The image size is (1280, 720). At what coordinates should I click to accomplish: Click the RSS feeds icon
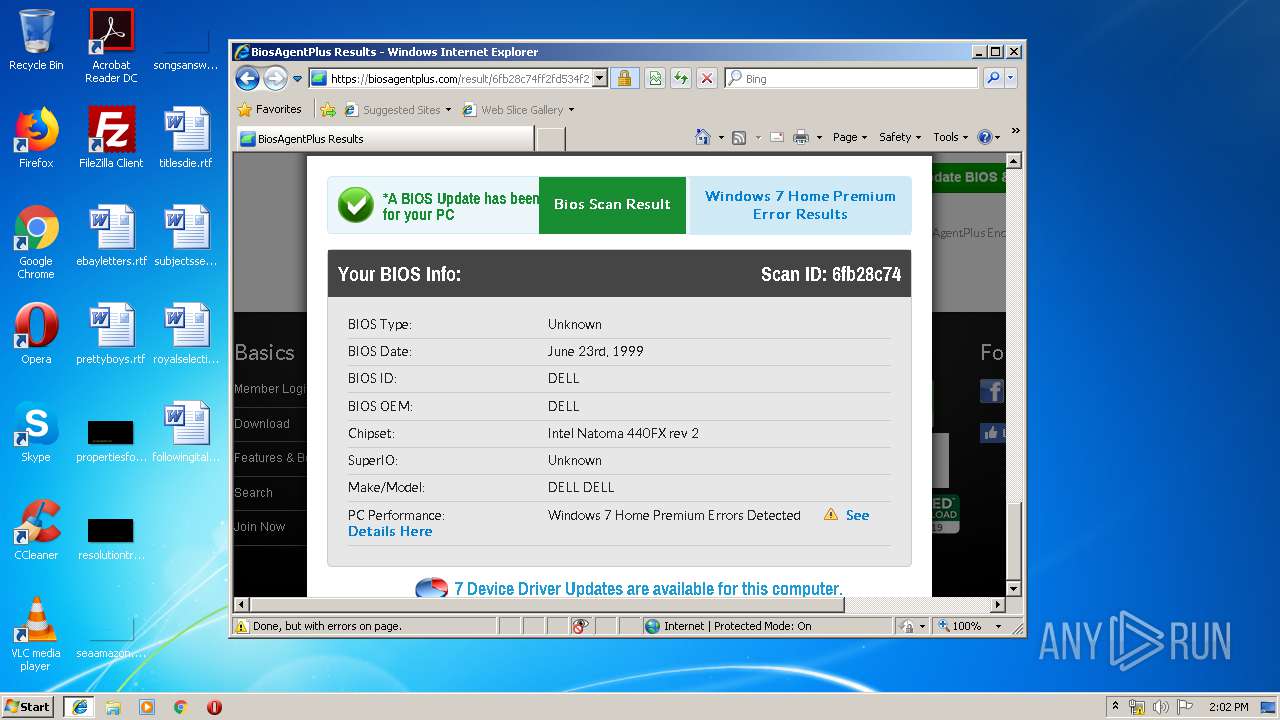tap(739, 137)
